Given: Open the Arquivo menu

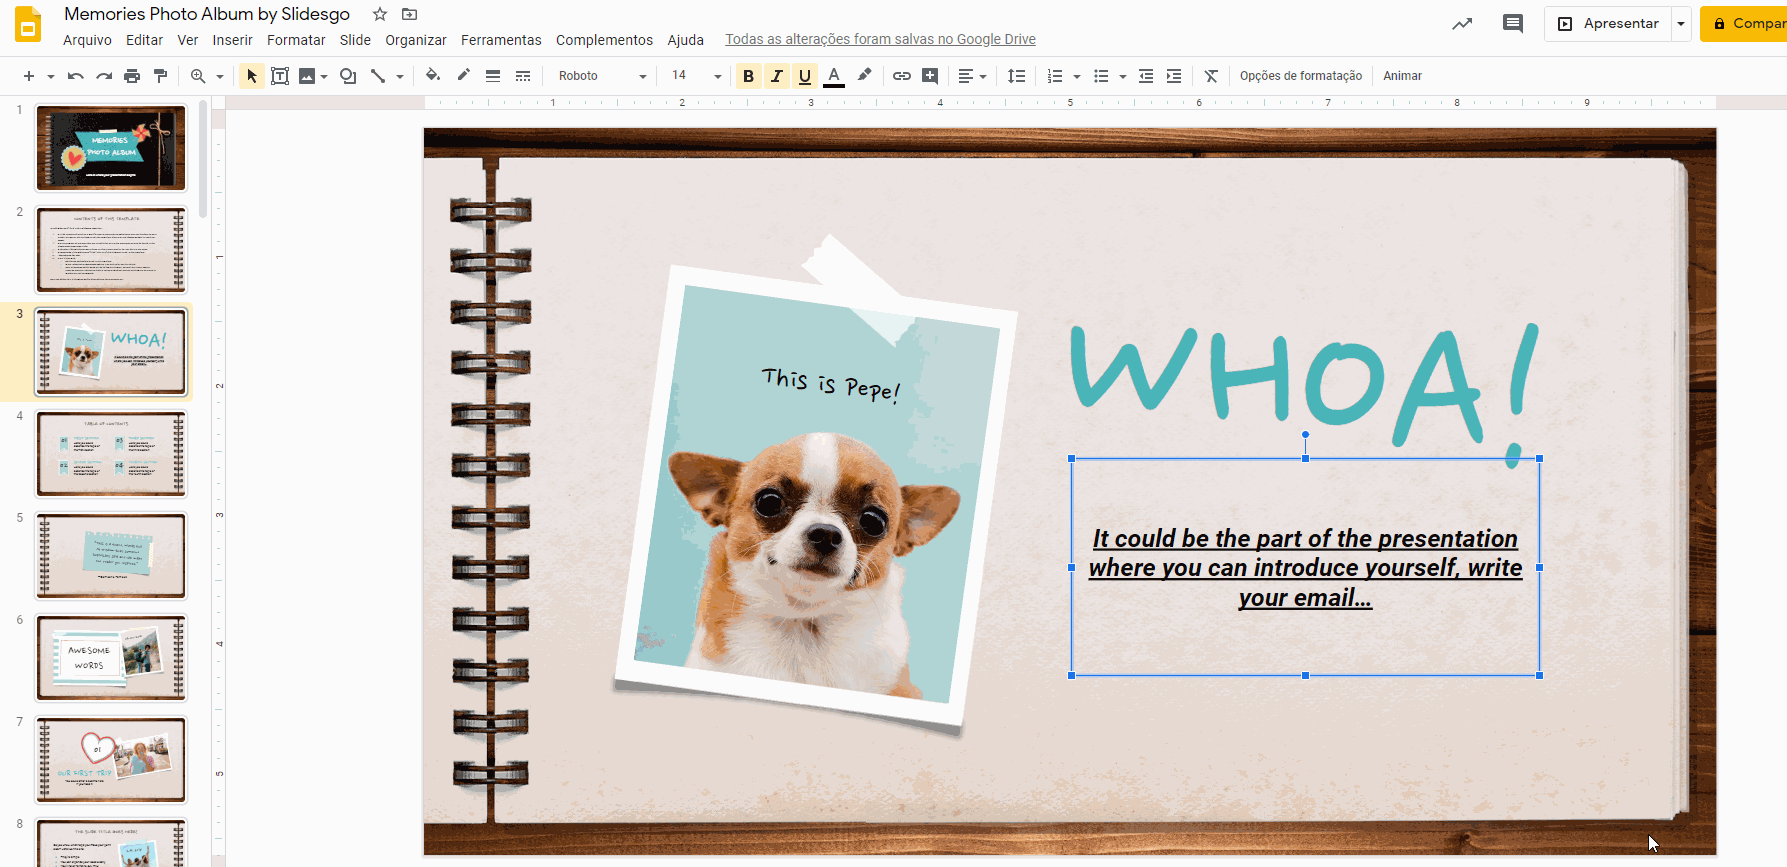Looking at the screenshot, I should pyautogui.click(x=87, y=40).
